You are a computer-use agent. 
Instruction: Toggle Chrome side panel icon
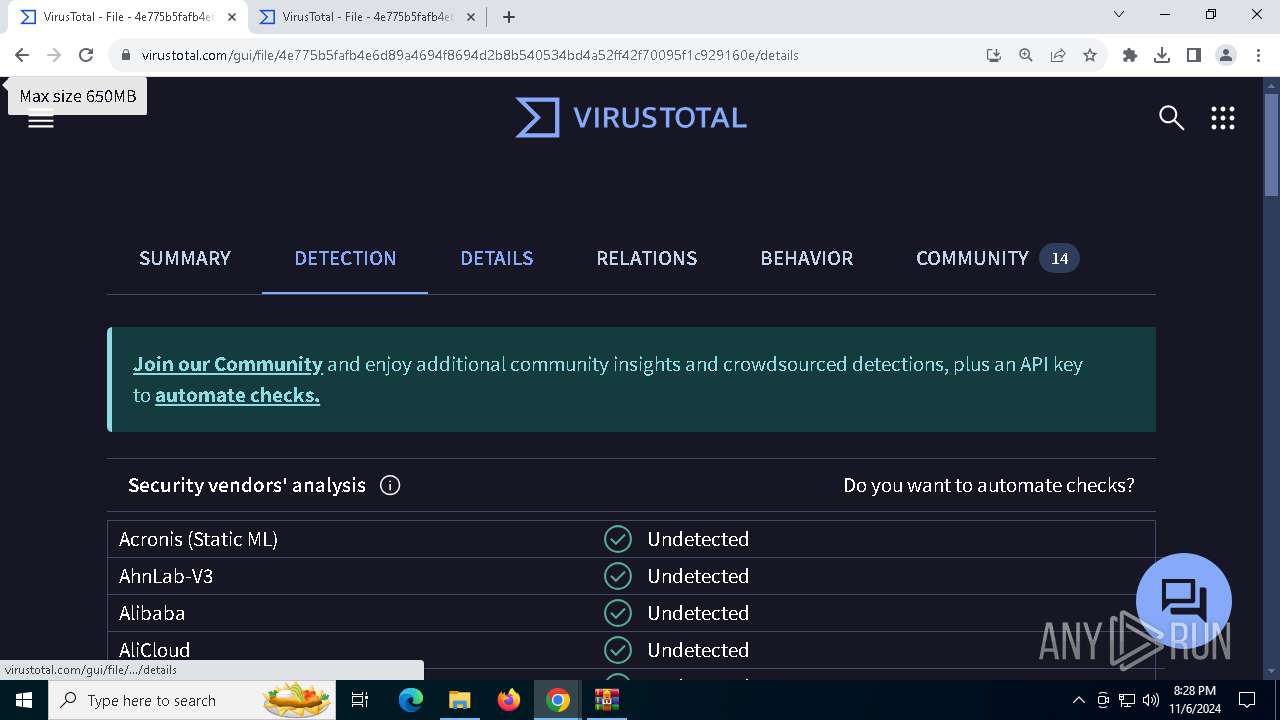point(1194,55)
